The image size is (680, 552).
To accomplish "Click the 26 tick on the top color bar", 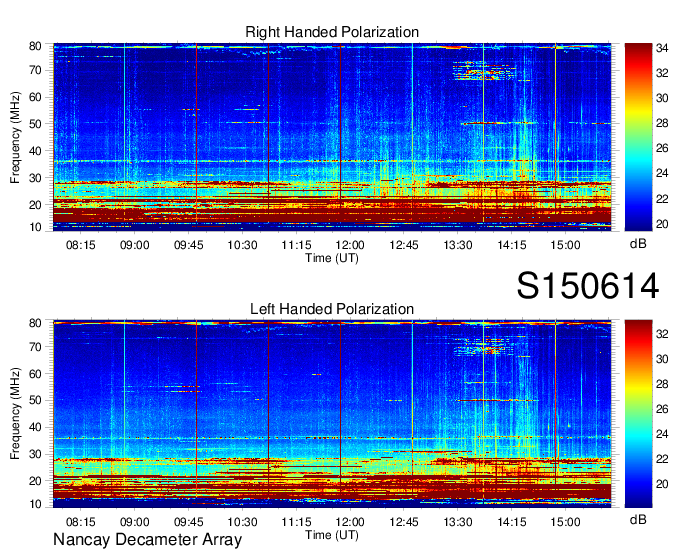I will (662, 148).
